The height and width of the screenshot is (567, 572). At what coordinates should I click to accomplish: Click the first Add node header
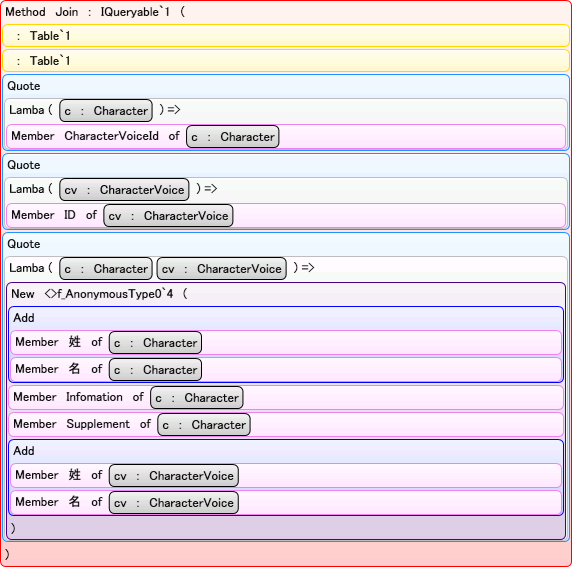[x=24, y=318]
